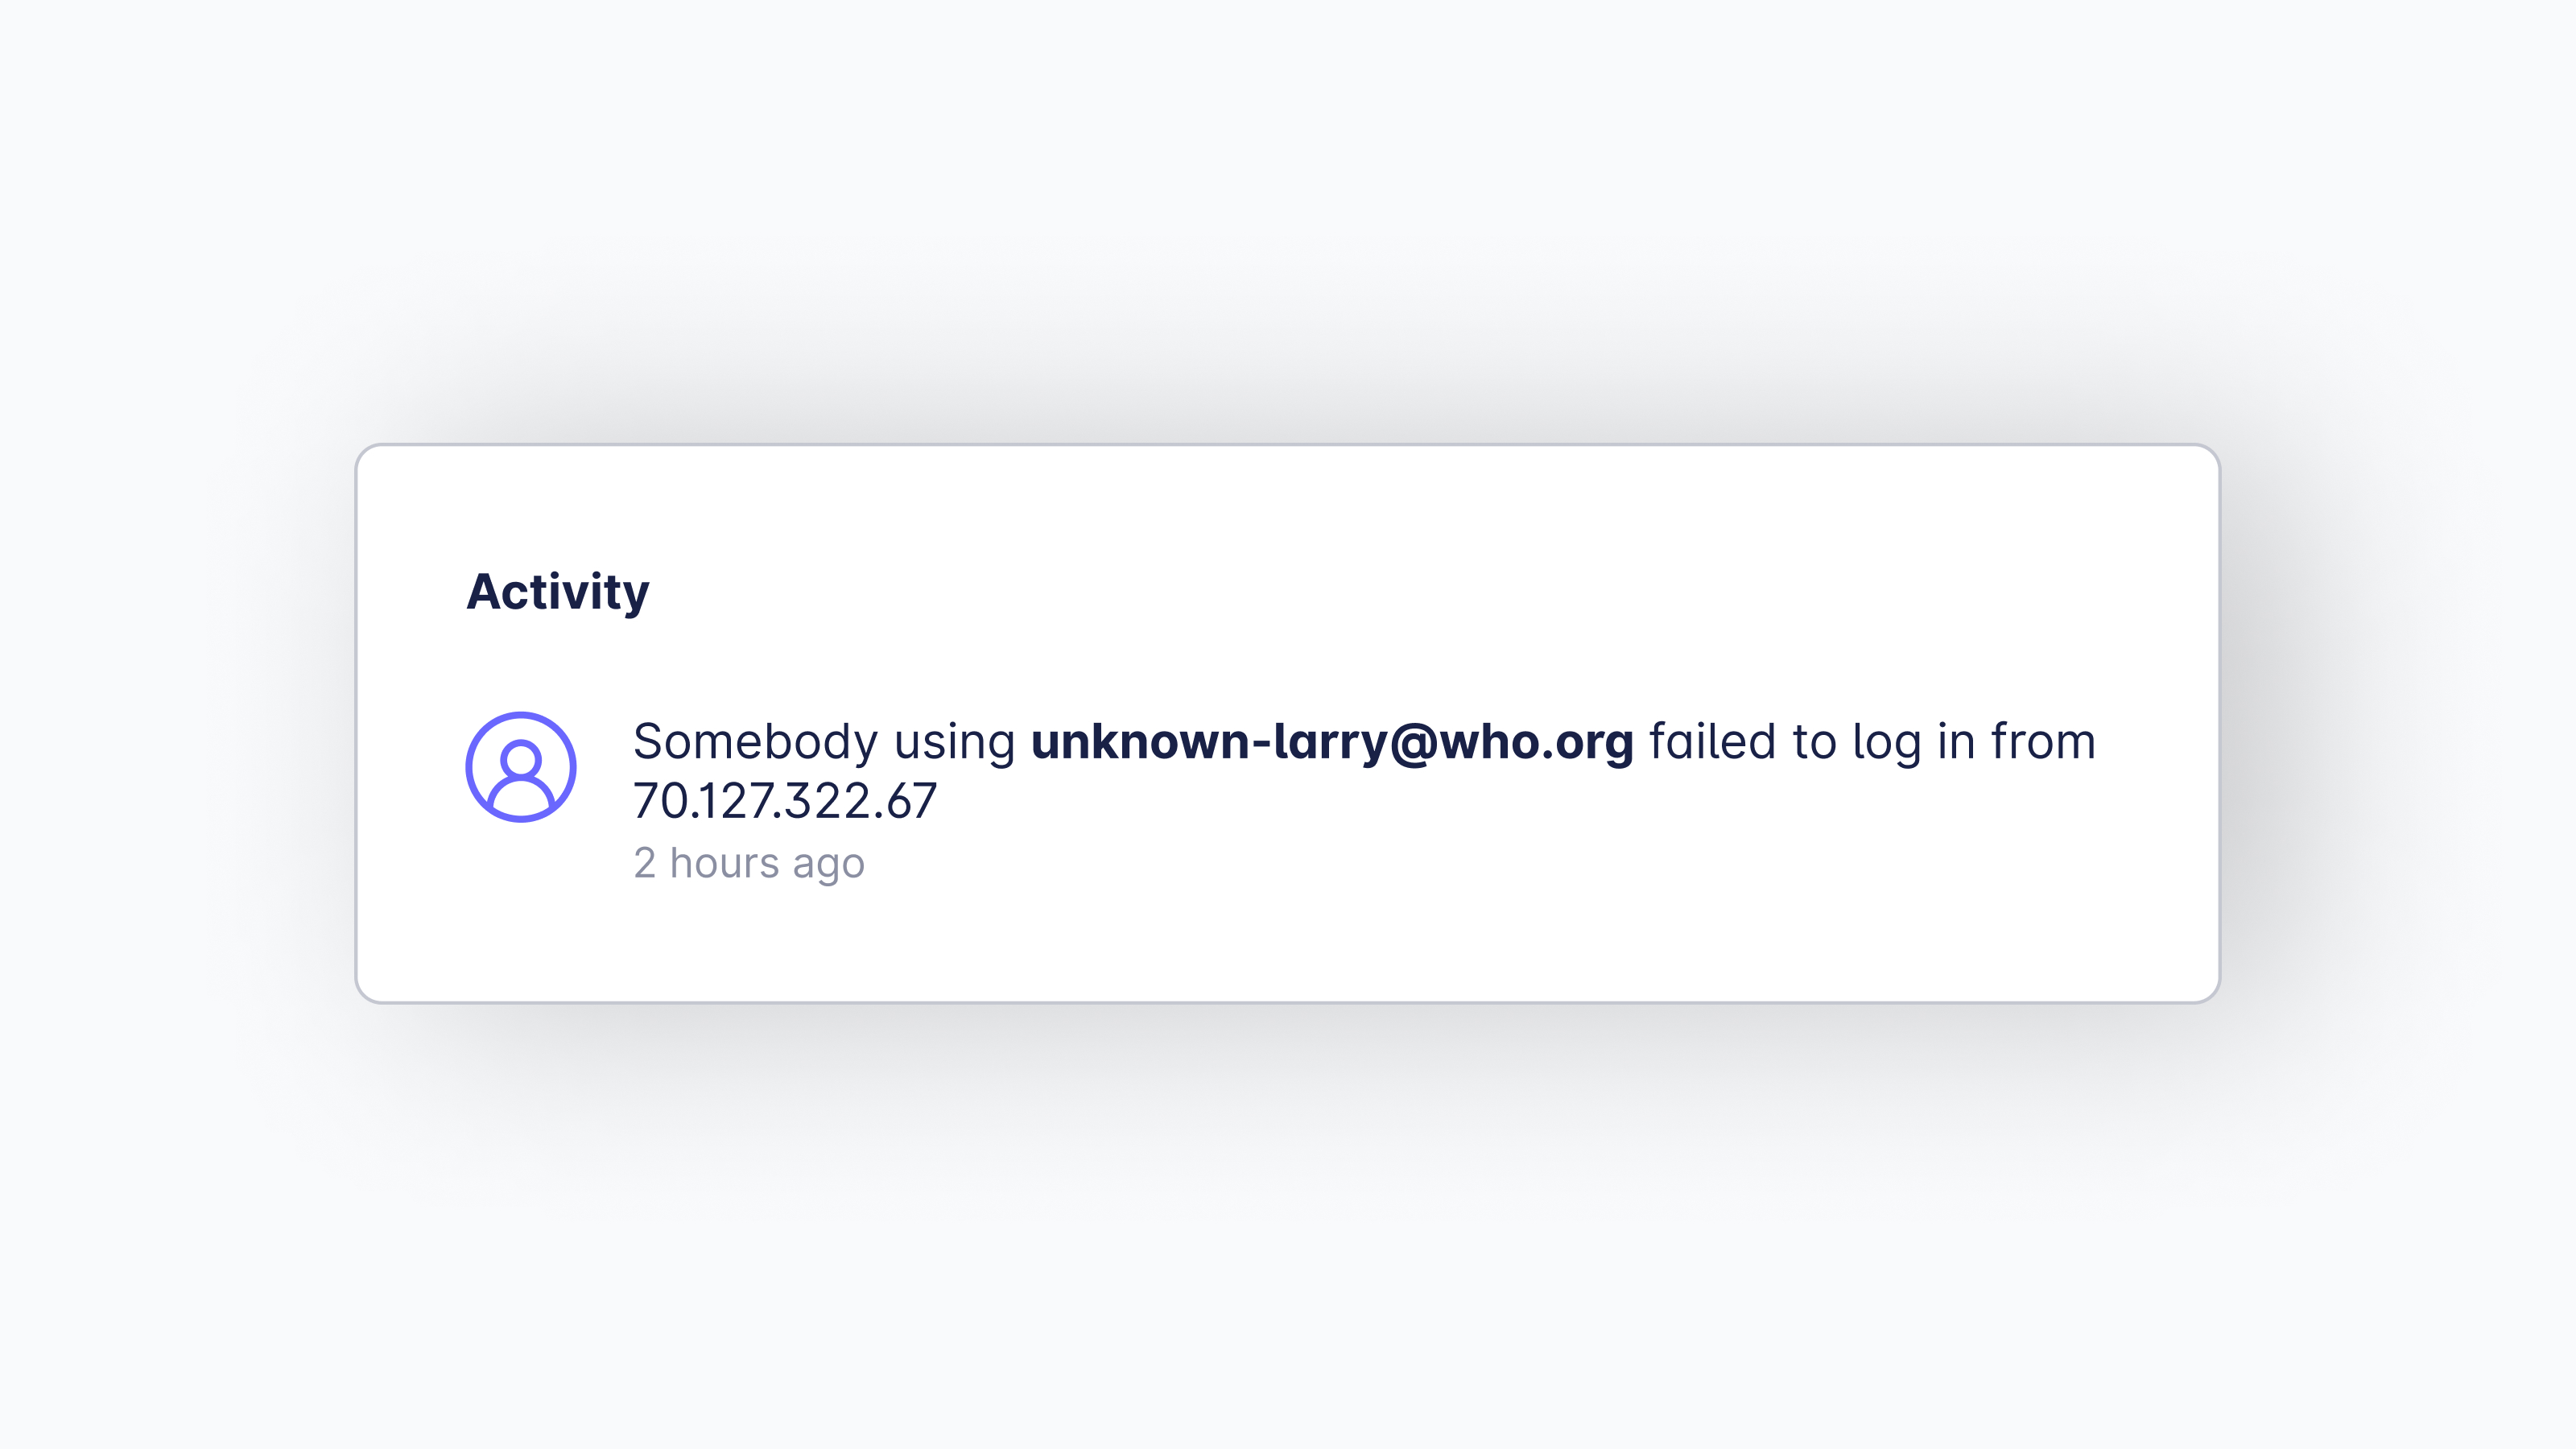Click the word failed in the activity message
Image resolution: width=2576 pixels, height=1449 pixels.
tap(1713, 741)
